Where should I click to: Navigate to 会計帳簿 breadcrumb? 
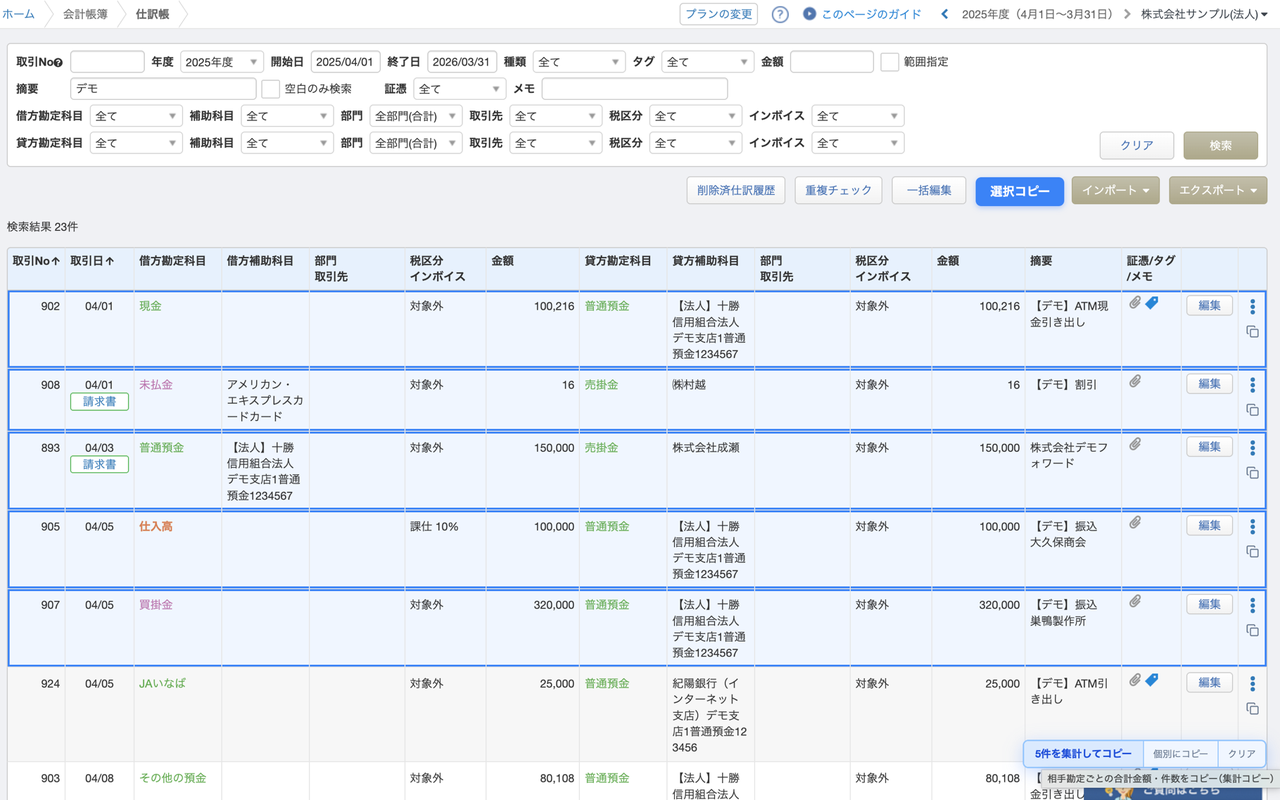point(85,14)
